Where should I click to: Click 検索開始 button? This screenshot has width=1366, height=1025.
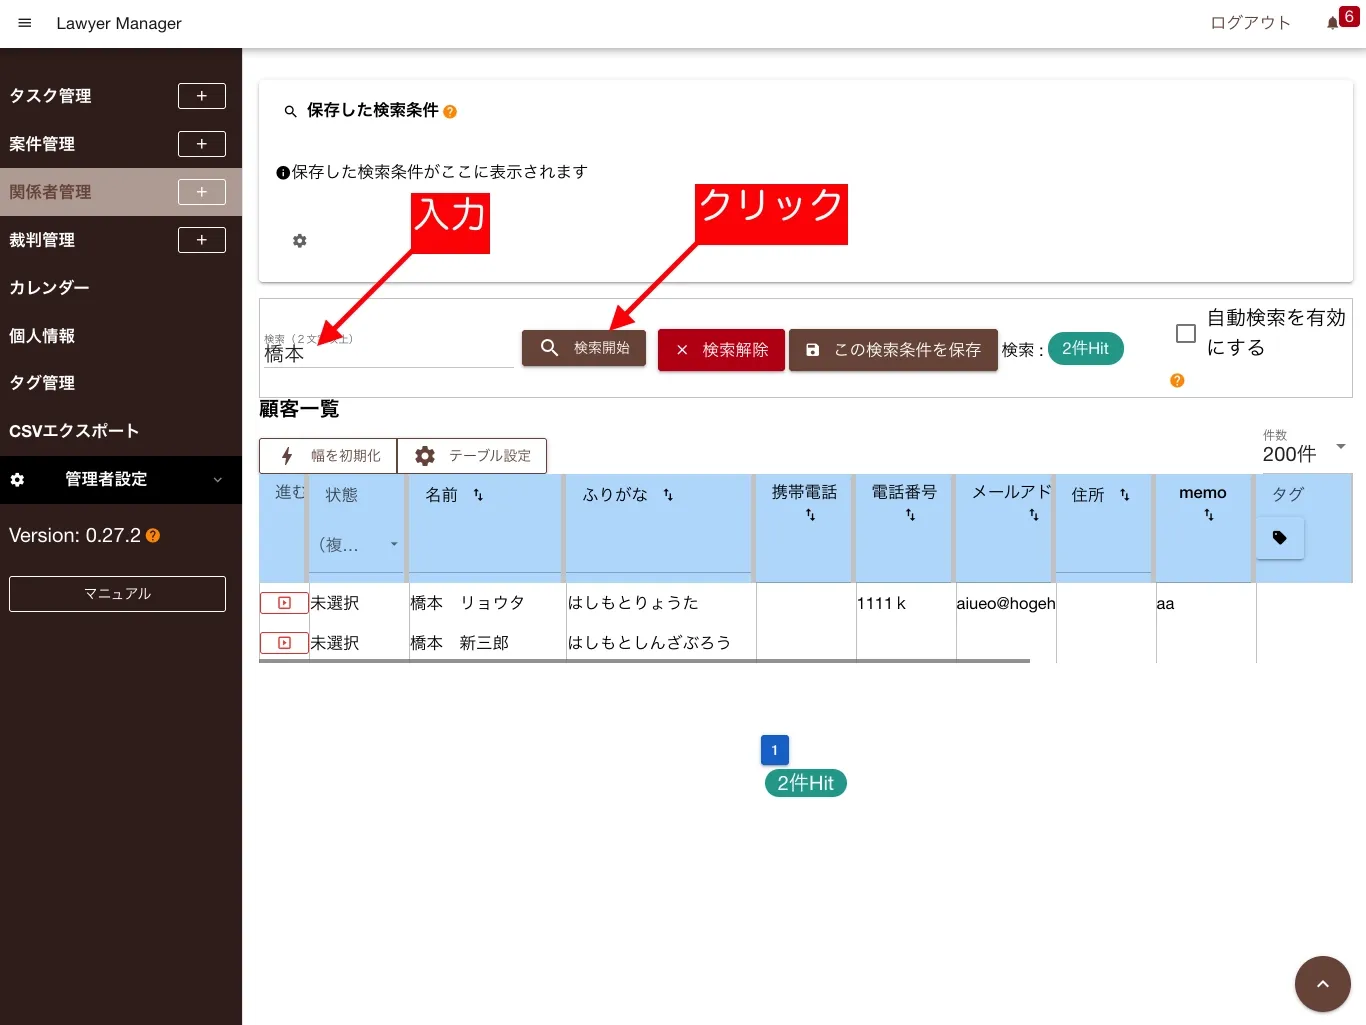click(584, 348)
